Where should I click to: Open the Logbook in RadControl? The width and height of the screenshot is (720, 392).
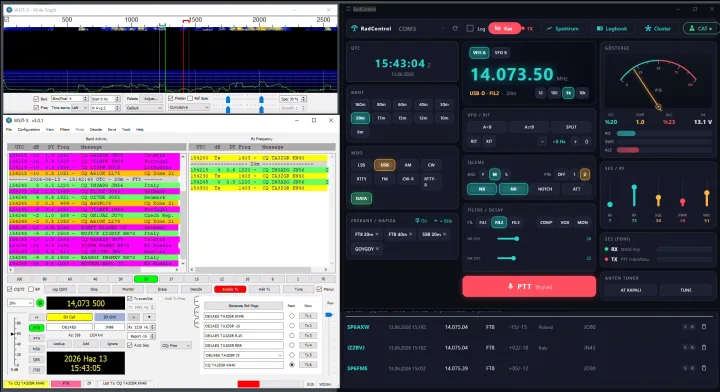click(x=612, y=28)
